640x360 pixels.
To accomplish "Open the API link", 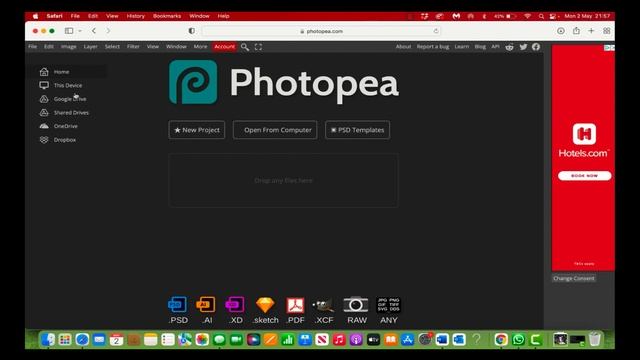I will click(x=495, y=47).
